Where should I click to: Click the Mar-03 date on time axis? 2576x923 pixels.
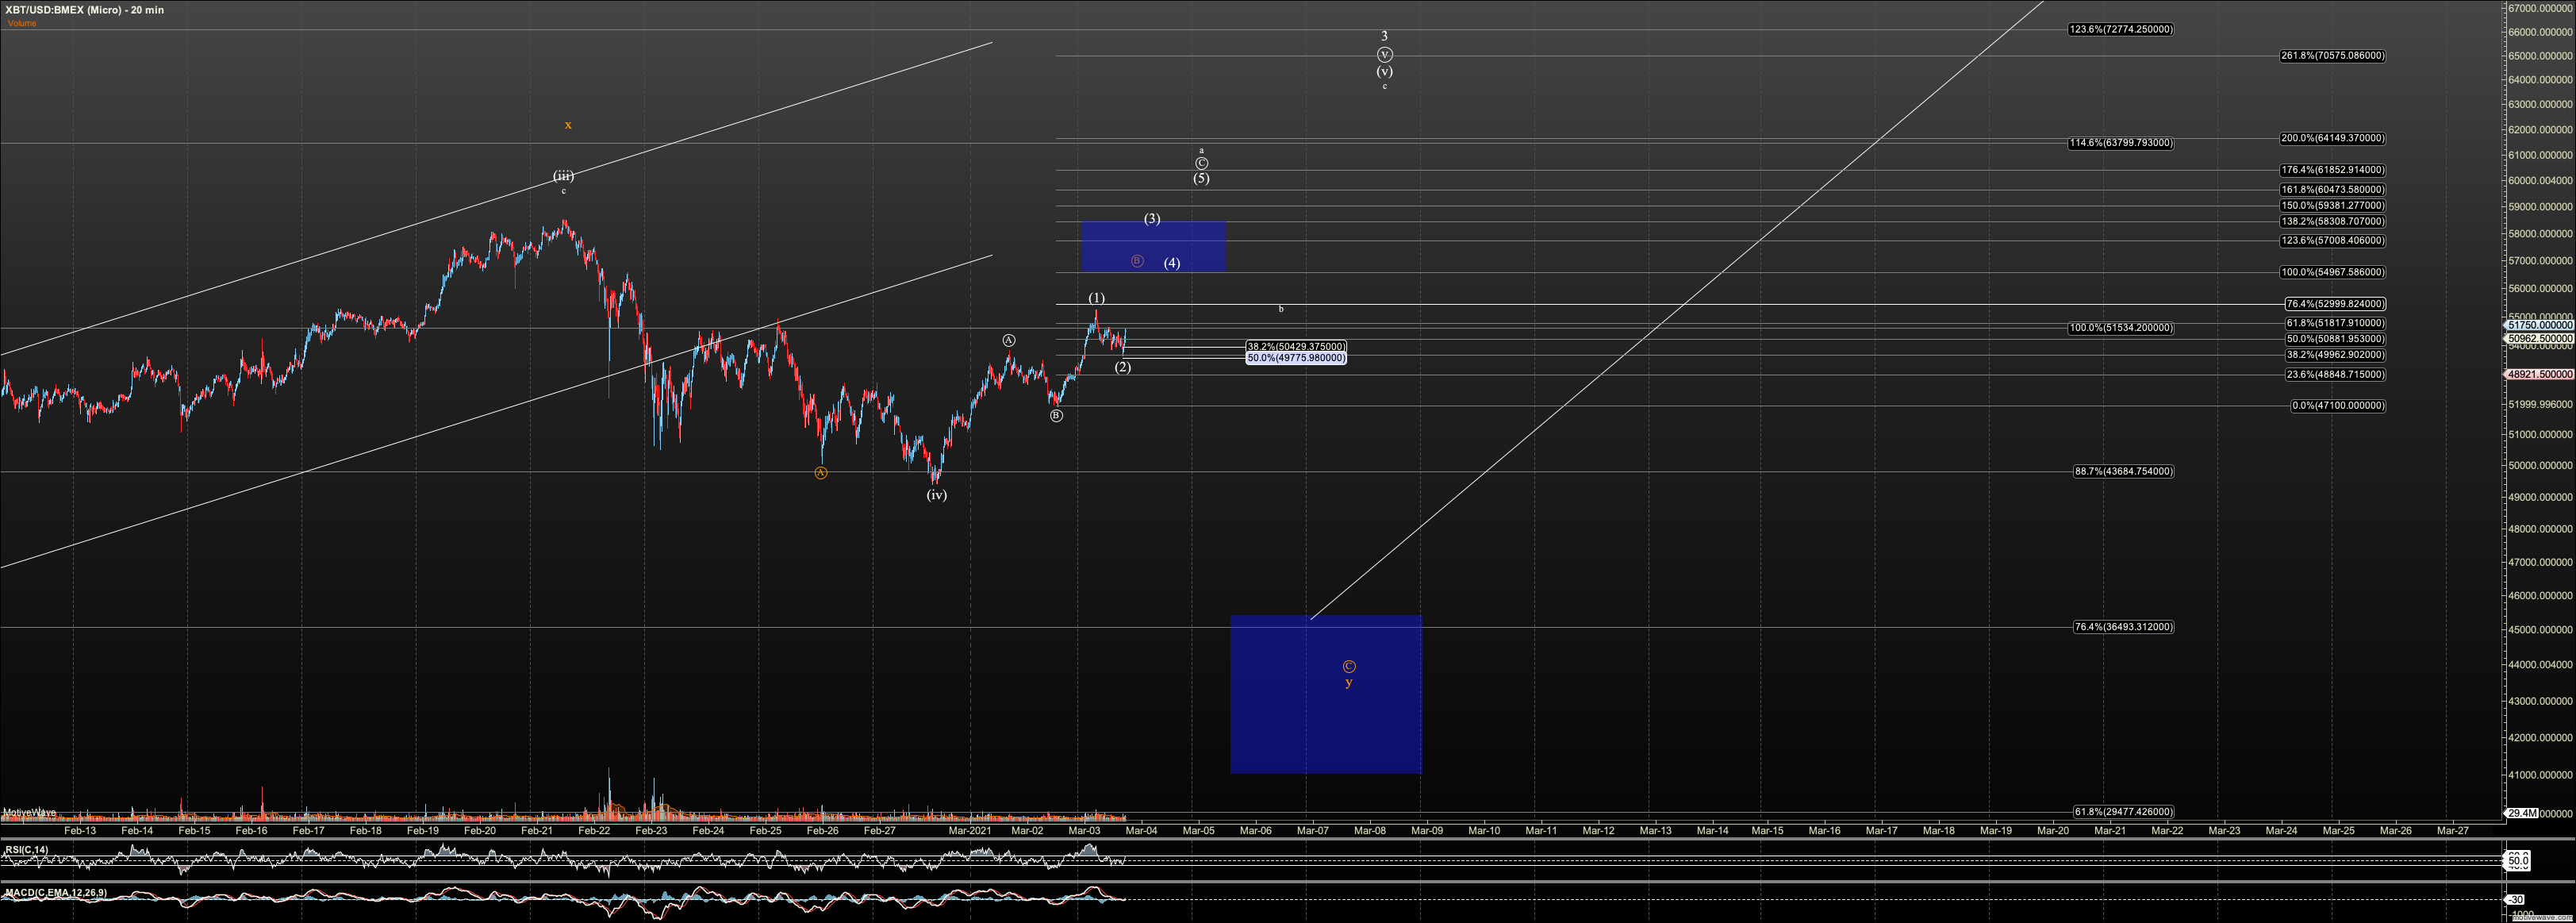(1084, 830)
